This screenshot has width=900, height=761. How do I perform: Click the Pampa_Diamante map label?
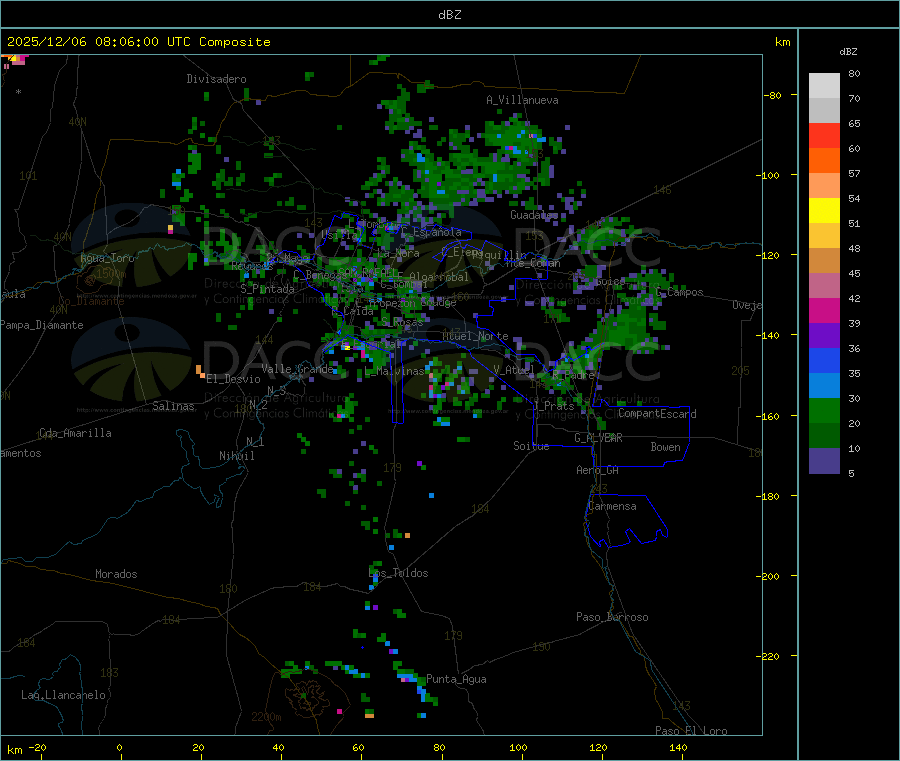tap(41, 325)
